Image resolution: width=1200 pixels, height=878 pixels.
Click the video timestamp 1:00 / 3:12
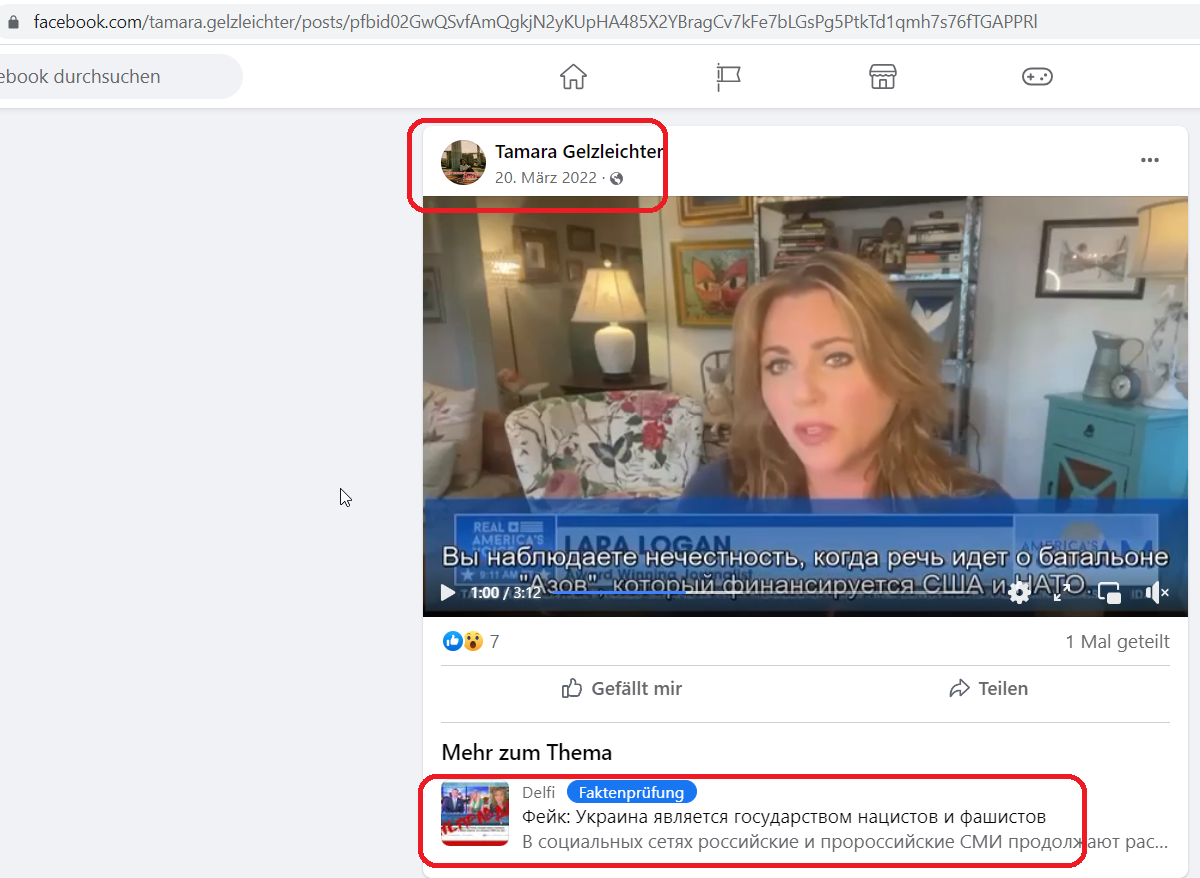pyautogui.click(x=506, y=593)
